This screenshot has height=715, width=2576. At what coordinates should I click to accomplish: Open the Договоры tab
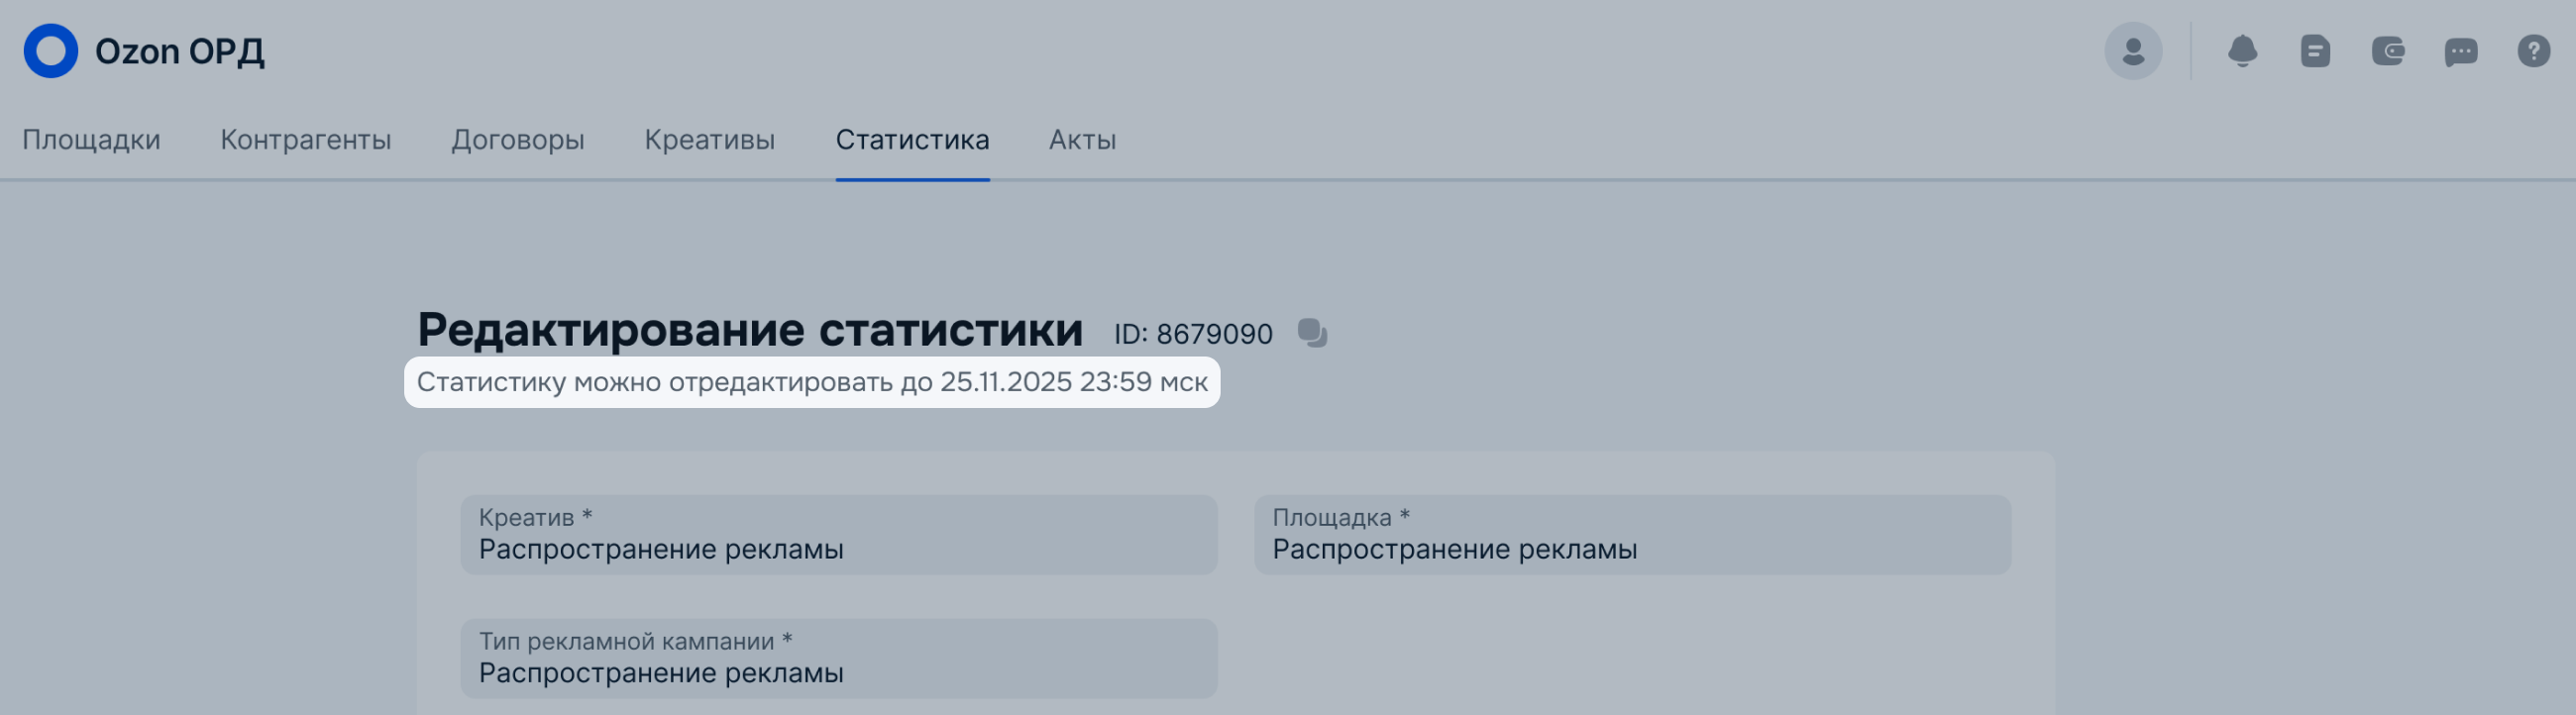click(517, 140)
